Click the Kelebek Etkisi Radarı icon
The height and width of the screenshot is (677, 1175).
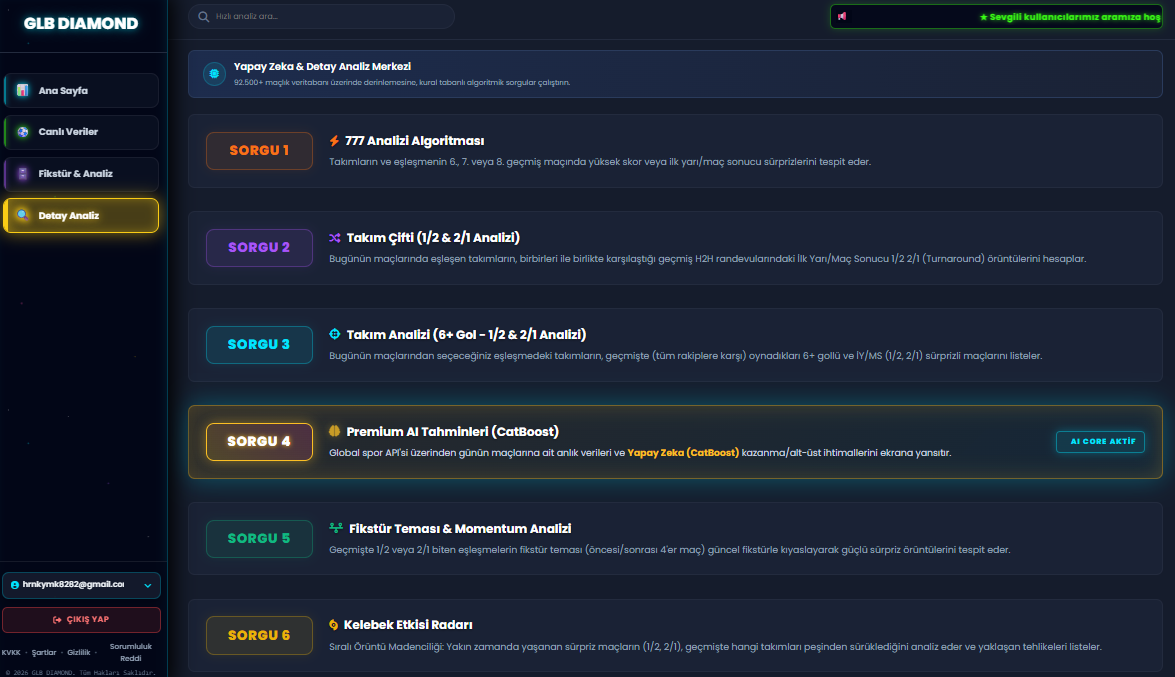(333, 625)
